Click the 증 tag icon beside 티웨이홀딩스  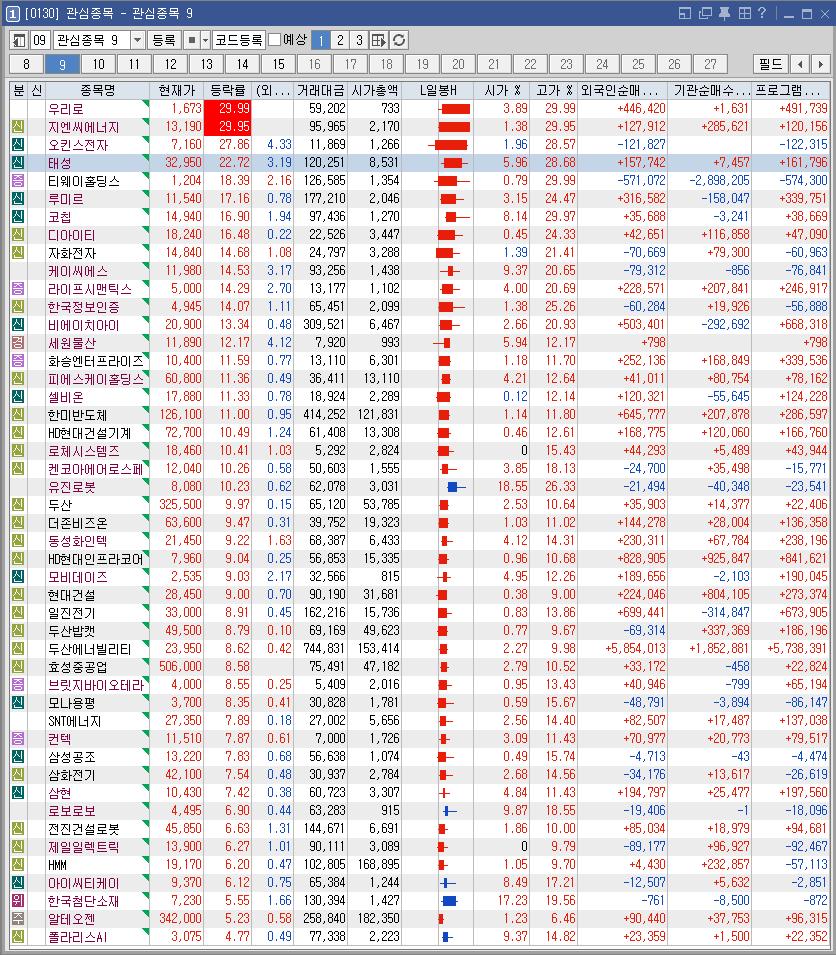[x=18, y=181]
